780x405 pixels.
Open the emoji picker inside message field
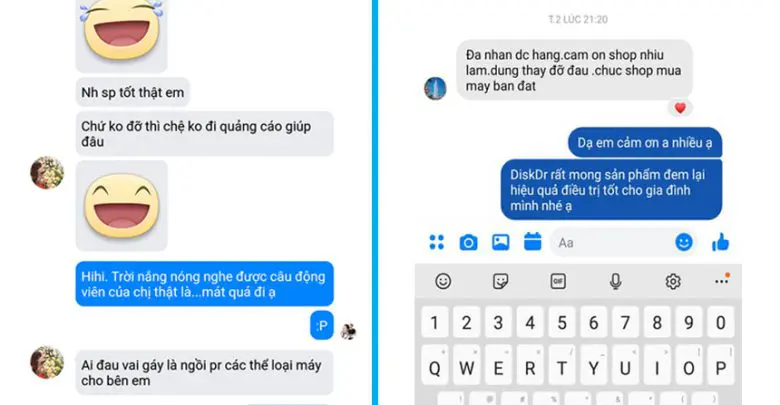[684, 242]
